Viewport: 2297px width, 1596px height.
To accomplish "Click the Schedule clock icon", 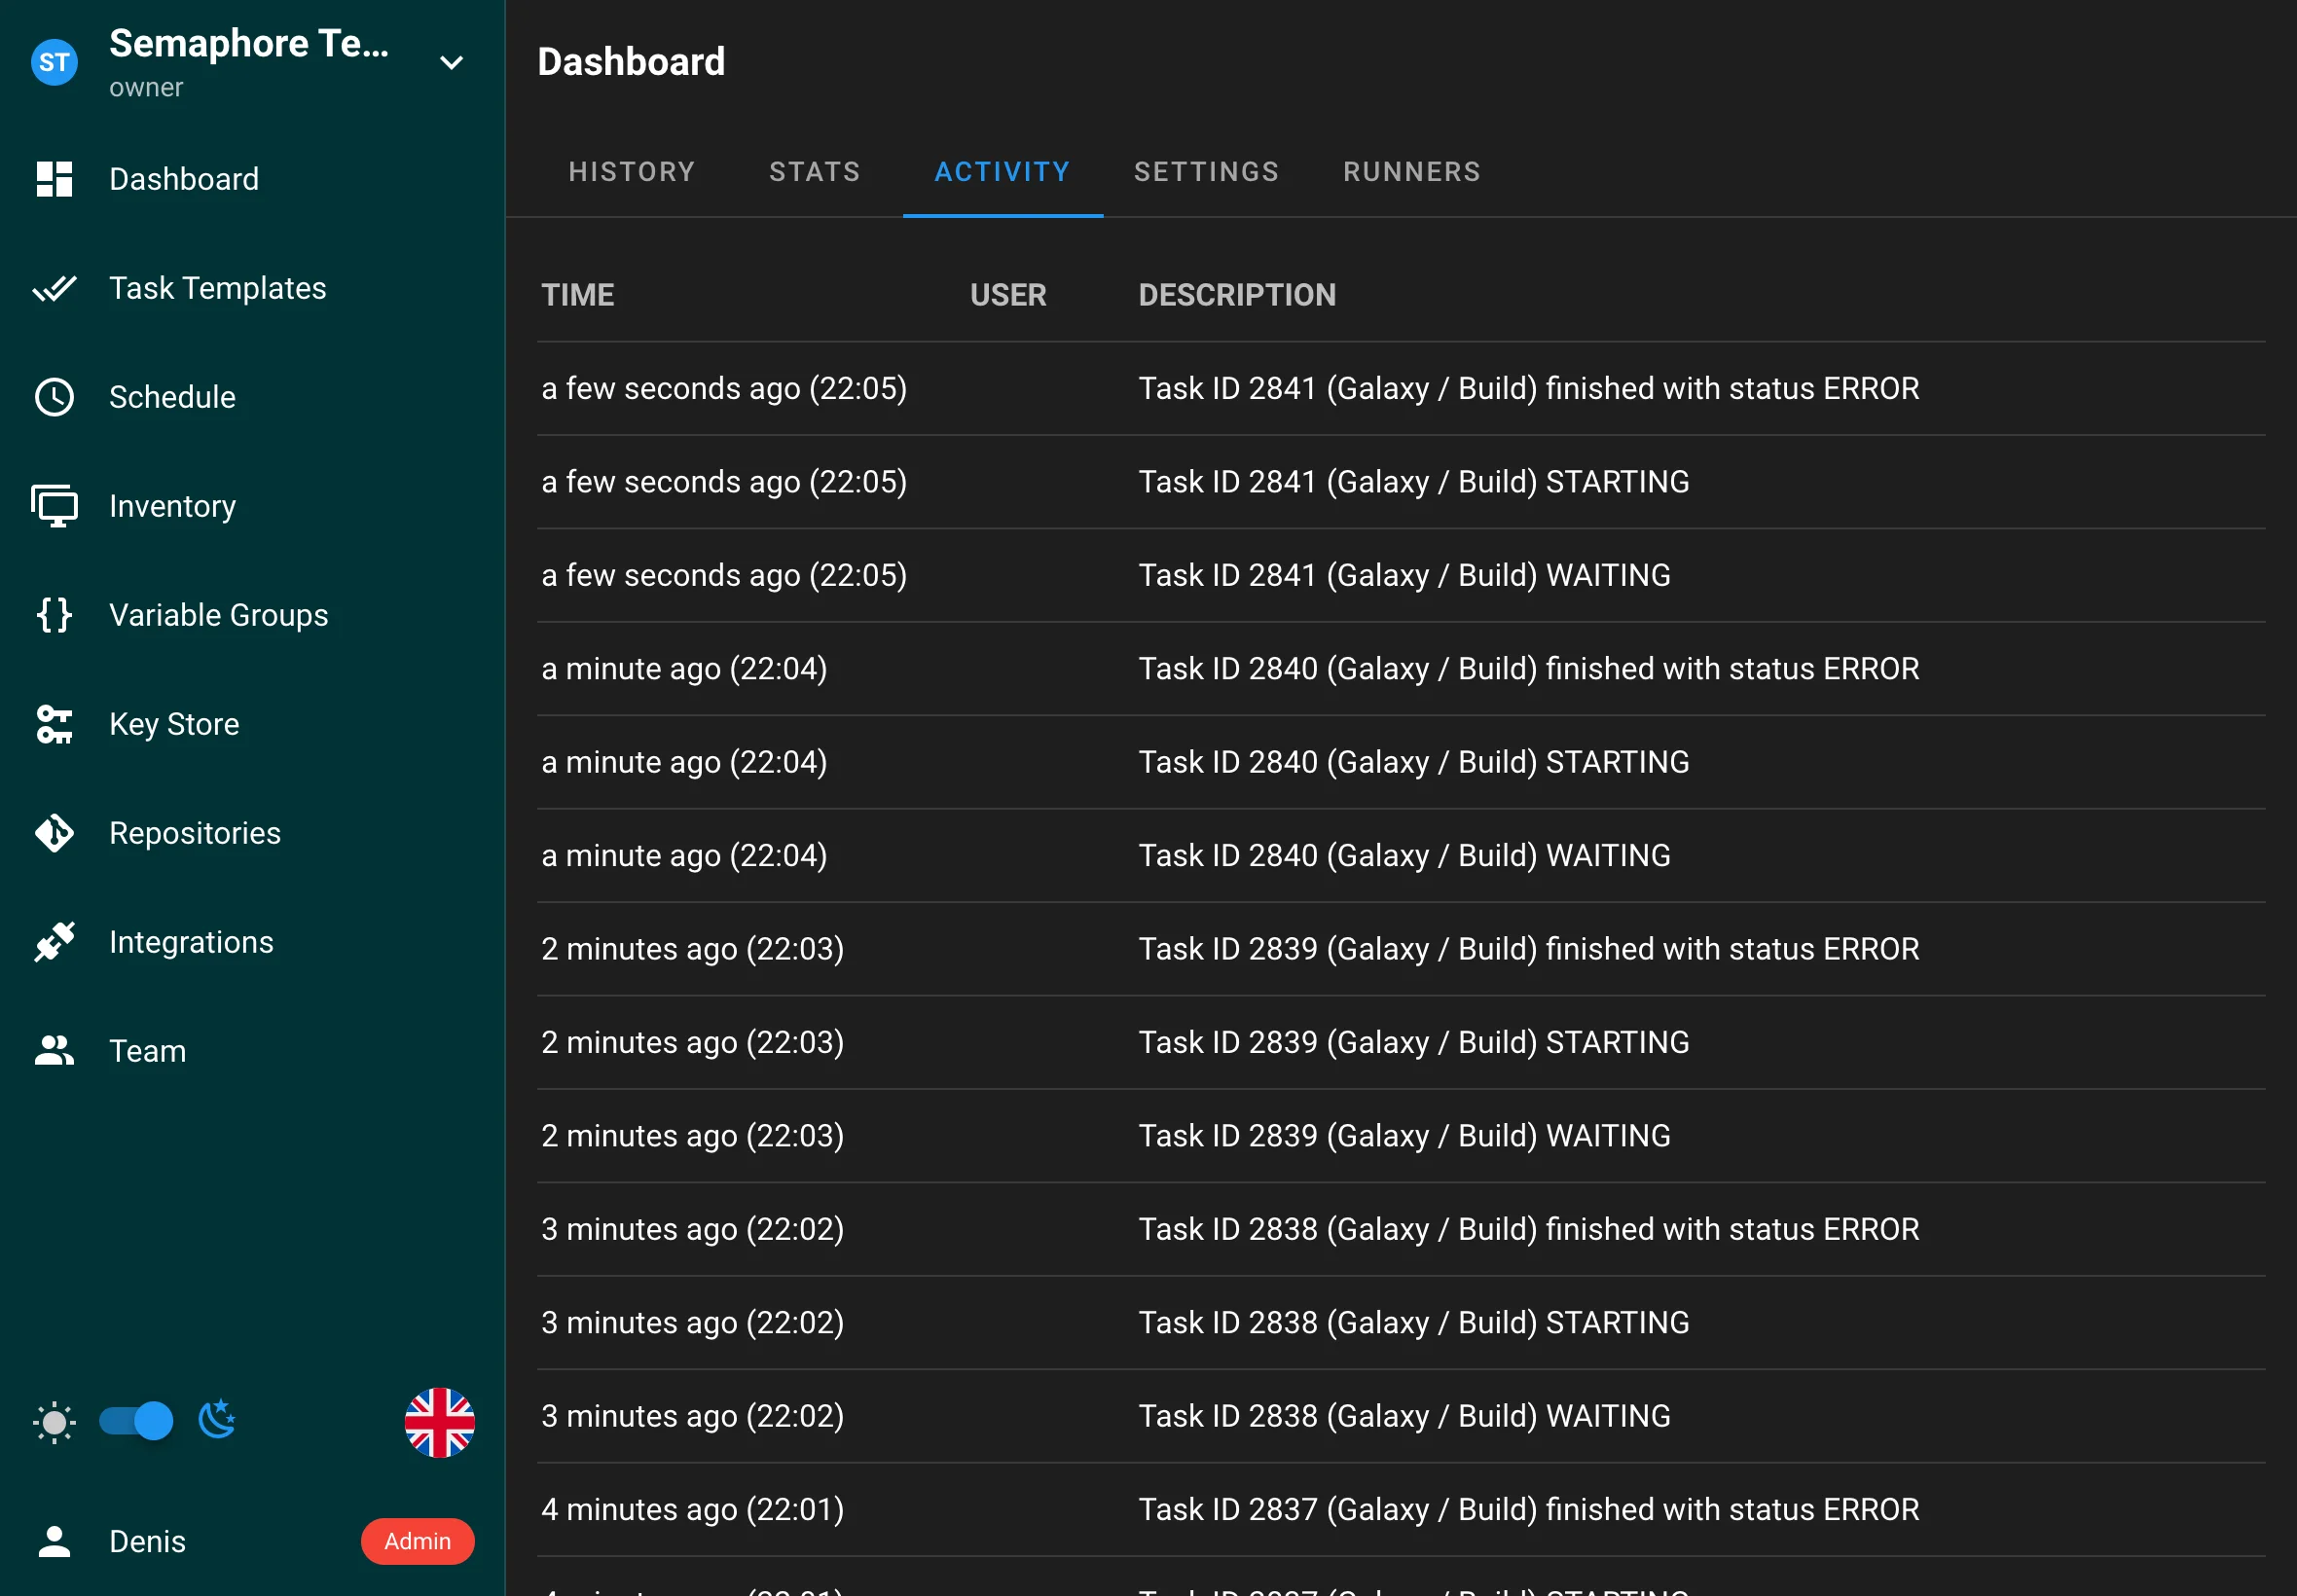I will pyautogui.click(x=54, y=397).
